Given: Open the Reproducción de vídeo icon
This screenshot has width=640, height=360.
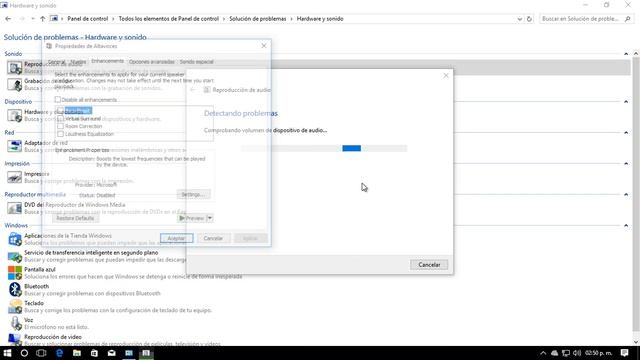Looking at the screenshot, I should point(15,340).
